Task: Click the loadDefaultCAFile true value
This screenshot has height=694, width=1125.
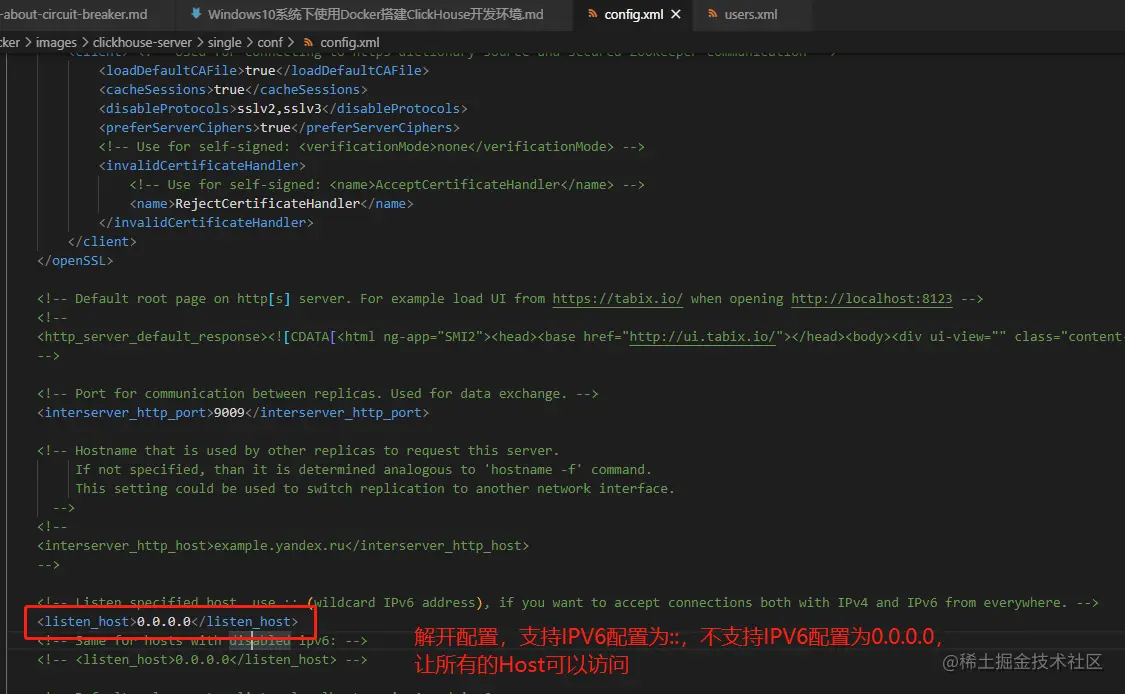Action: pyautogui.click(x=260, y=70)
